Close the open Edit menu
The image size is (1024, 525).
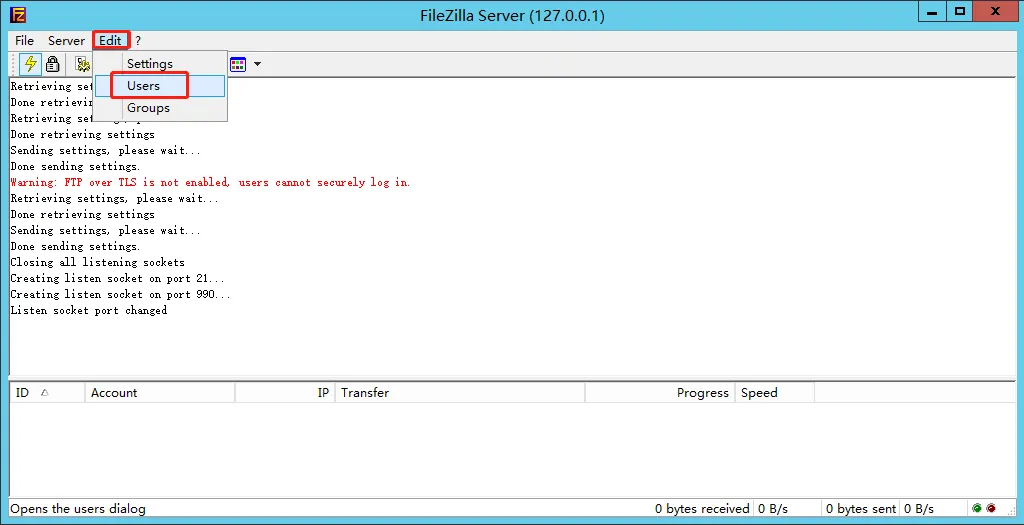(x=110, y=40)
